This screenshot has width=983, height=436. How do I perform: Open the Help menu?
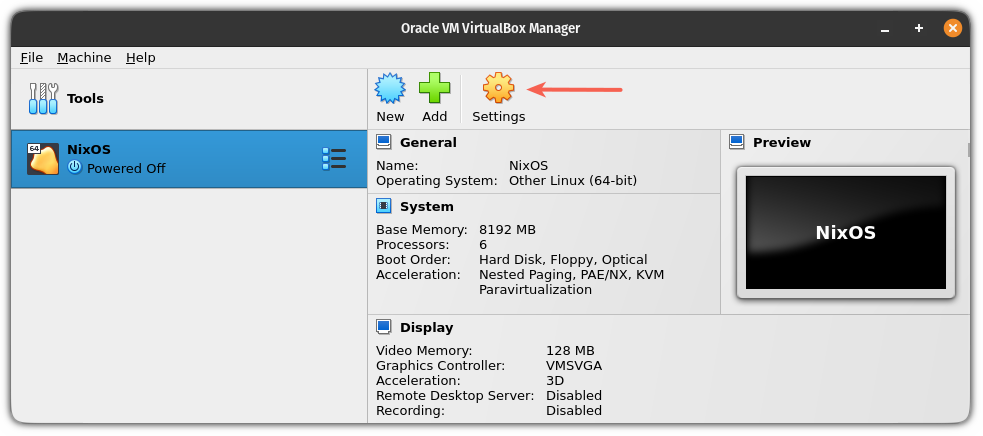click(x=140, y=58)
